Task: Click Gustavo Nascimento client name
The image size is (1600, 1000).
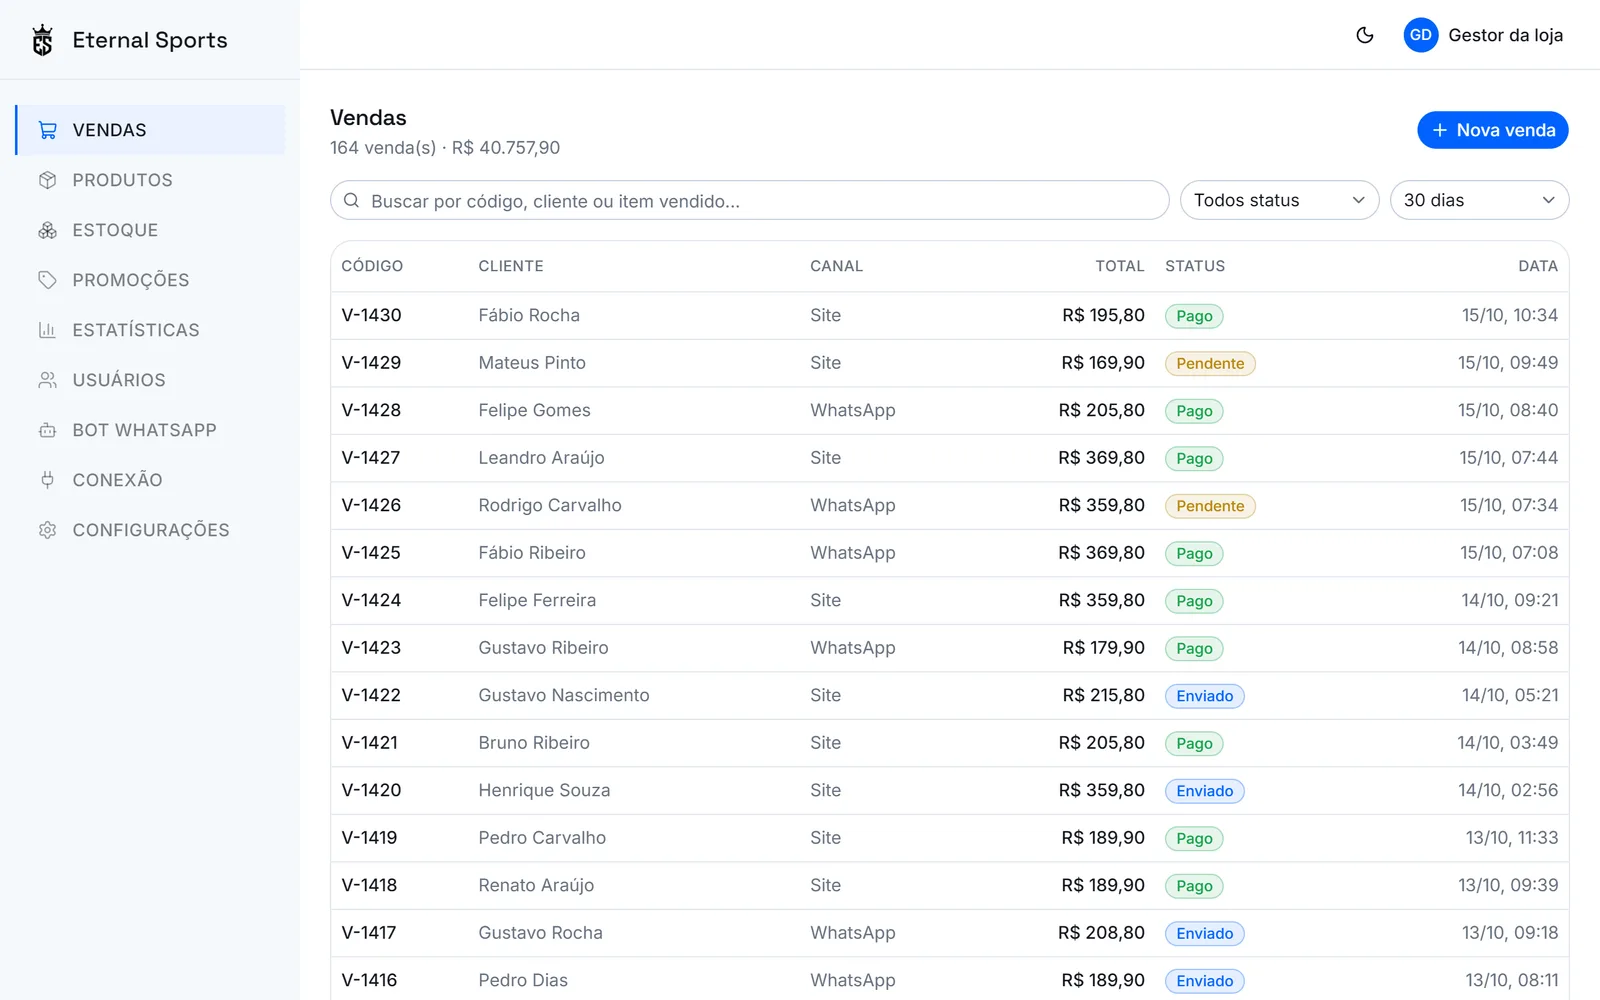Action: click(564, 695)
